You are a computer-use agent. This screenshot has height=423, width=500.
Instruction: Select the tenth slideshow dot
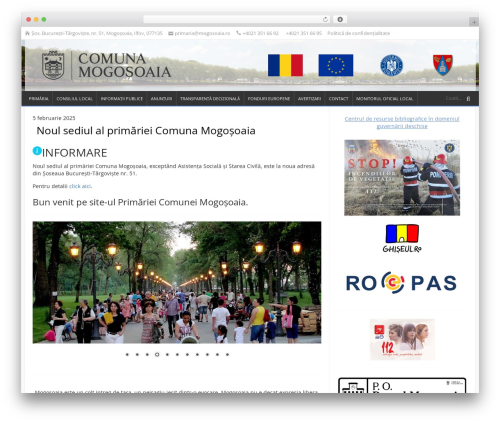[217, 354]
